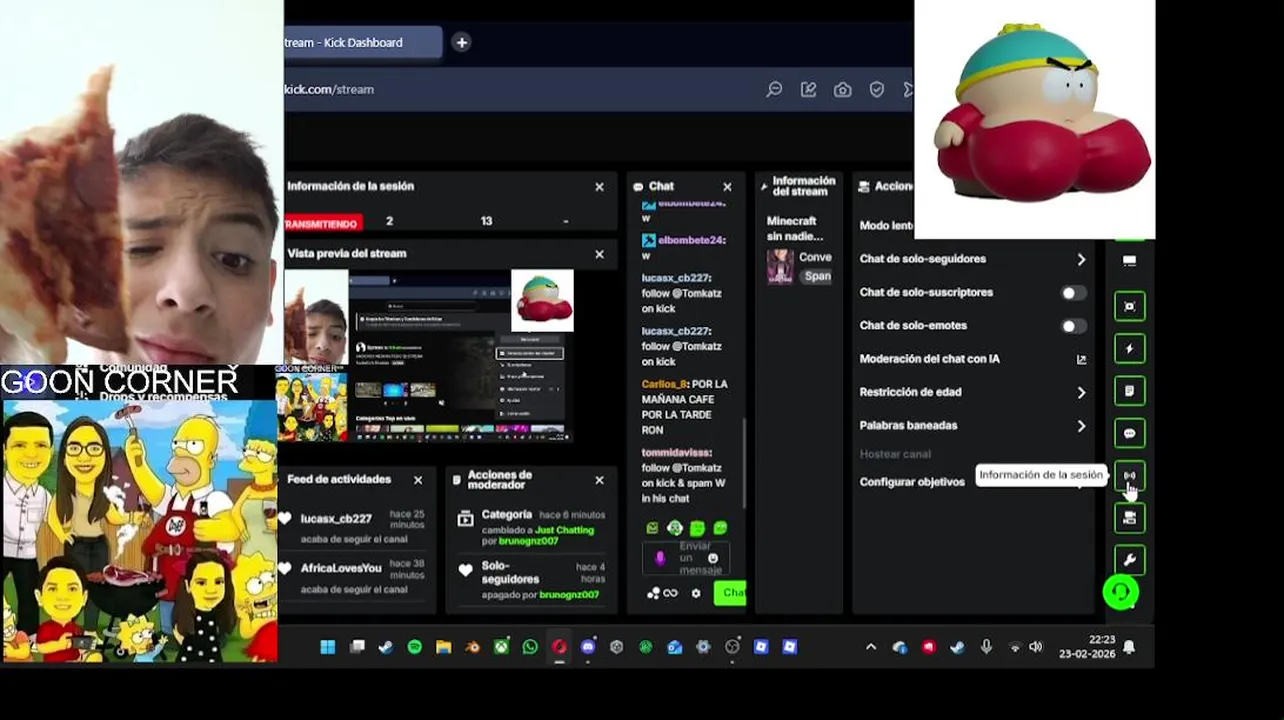Screen dimensions: 1284x720
Task: Open Windows Start menu
Action: click(327, 647)
